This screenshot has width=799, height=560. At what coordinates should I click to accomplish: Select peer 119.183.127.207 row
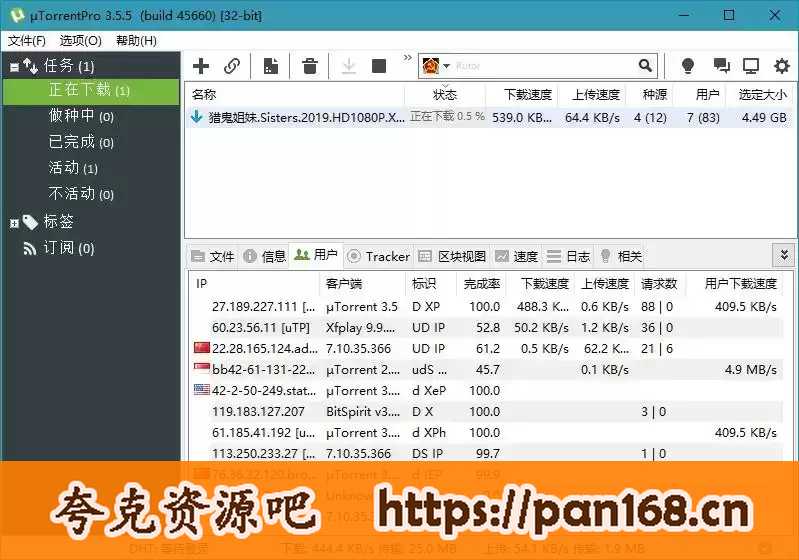click(487, 411)
